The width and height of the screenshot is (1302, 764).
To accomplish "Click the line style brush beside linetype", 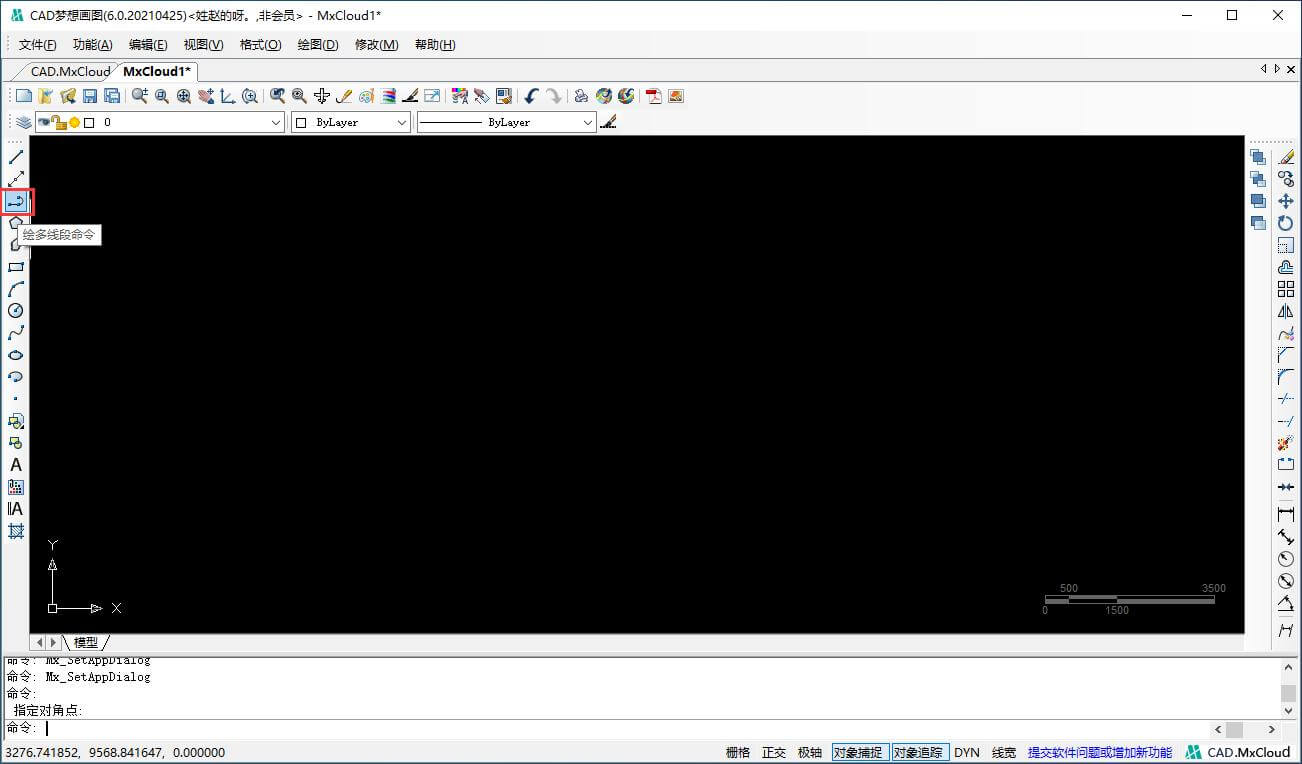I will click(609, 122).
